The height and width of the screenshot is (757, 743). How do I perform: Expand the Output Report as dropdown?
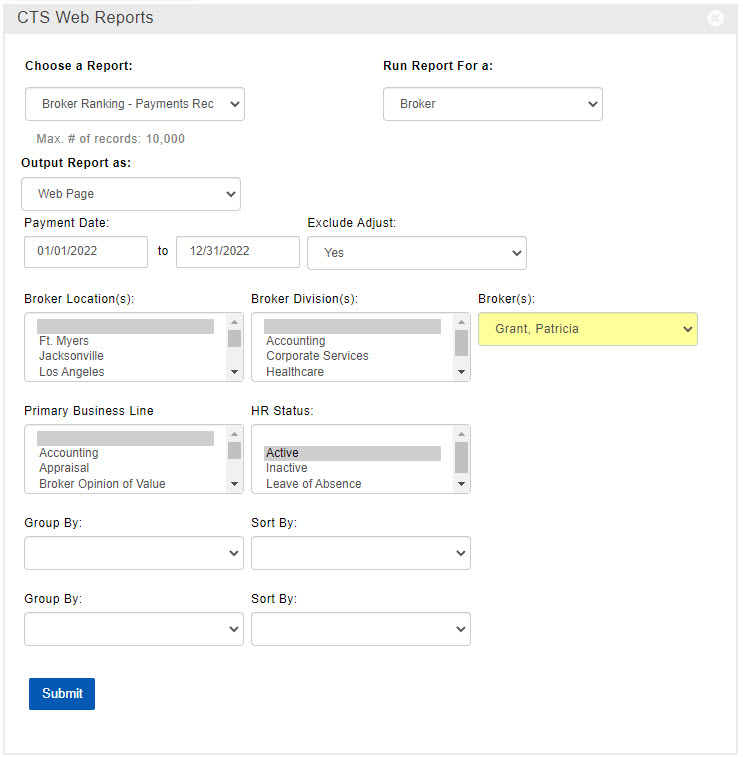pyautogui.click(x=131, y=194)
